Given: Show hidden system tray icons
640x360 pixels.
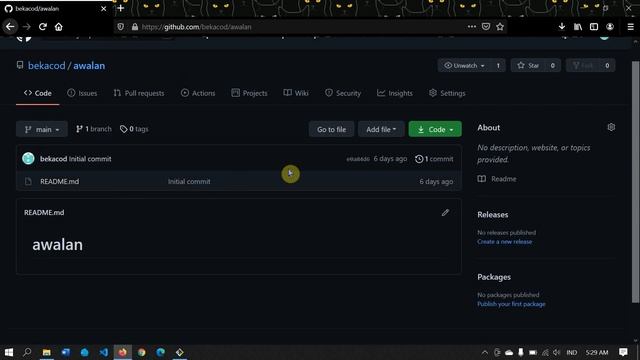Looking at the screenshot, I should coord(484,353).
